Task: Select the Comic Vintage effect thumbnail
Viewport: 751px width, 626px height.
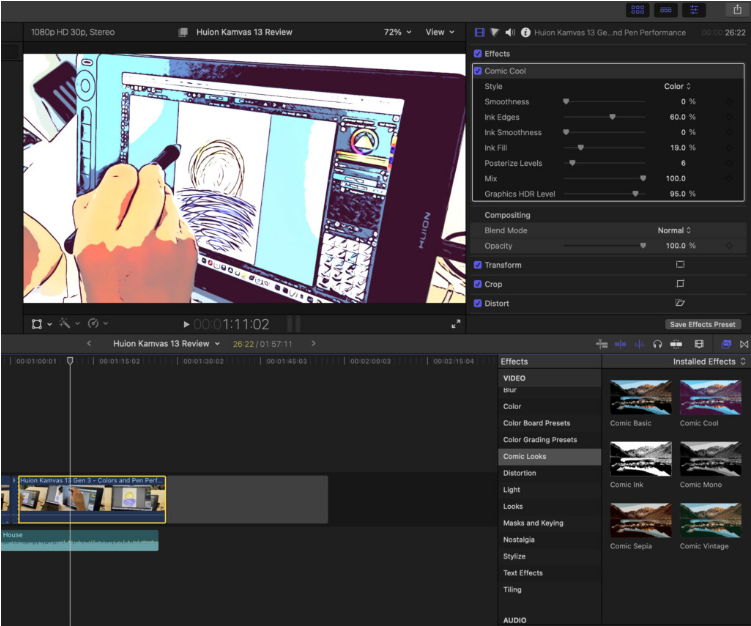Action: (x=710, y=520)
